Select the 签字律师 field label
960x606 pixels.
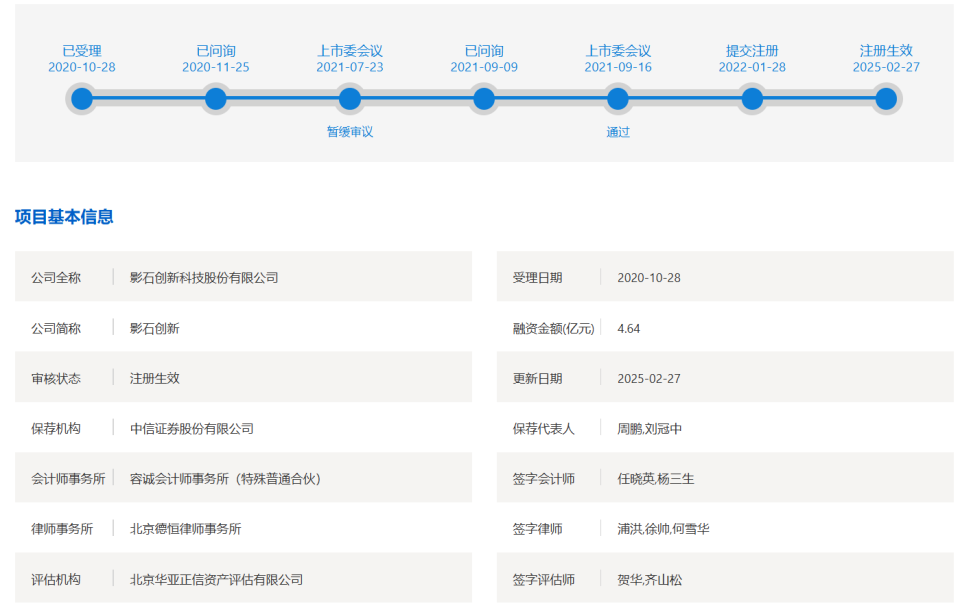pos(538,529)
